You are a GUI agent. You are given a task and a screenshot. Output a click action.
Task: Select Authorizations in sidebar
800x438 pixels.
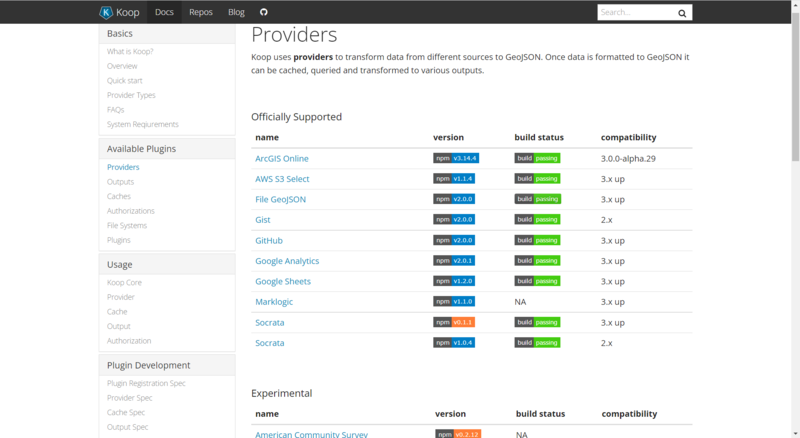(x=131, y=211)
